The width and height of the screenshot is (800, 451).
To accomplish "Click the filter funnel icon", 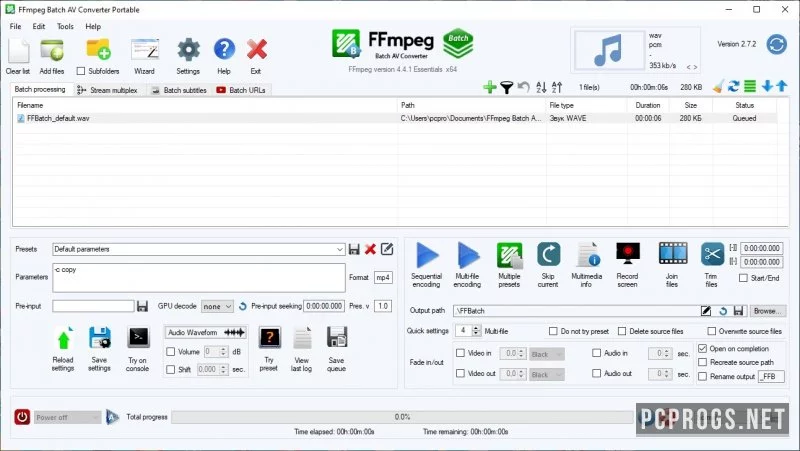I will [x=506, y=88].
